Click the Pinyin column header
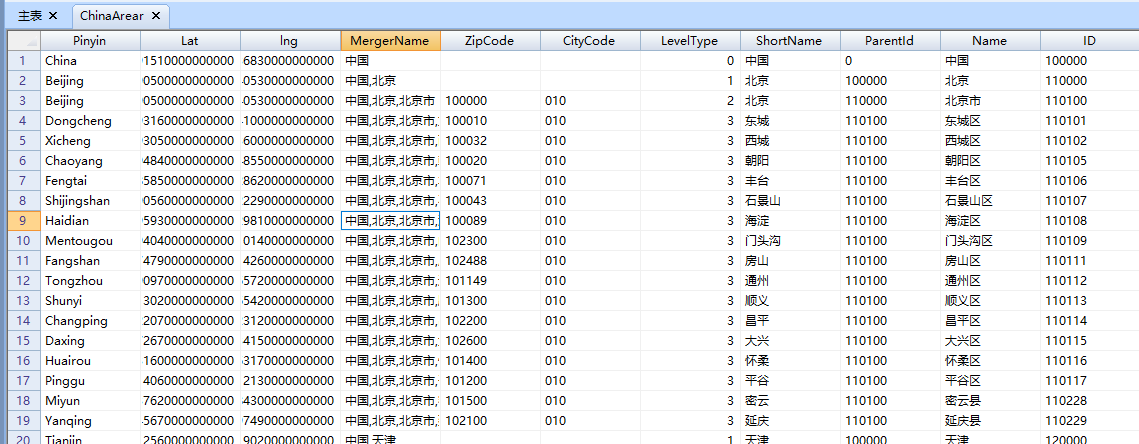1139x444 pixels. (x=90, y=41)
